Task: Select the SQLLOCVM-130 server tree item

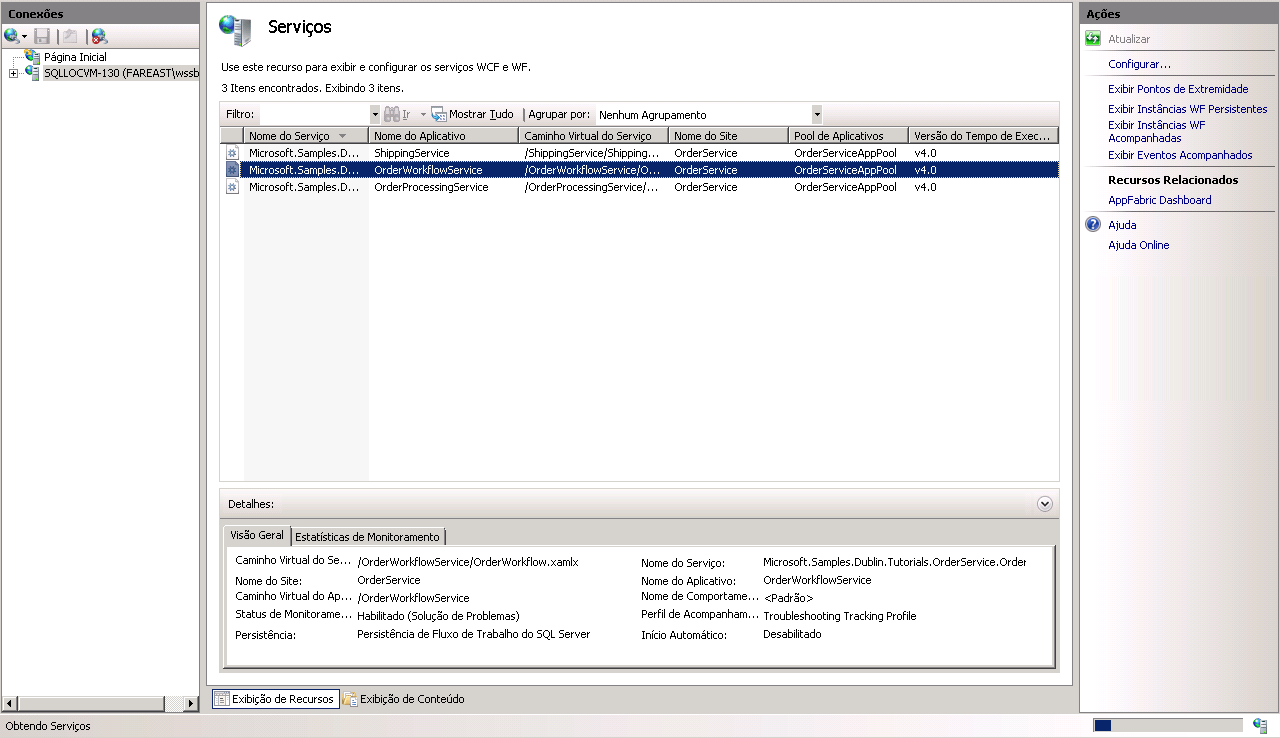Action: pyautogui.click(x=121, y=73)
